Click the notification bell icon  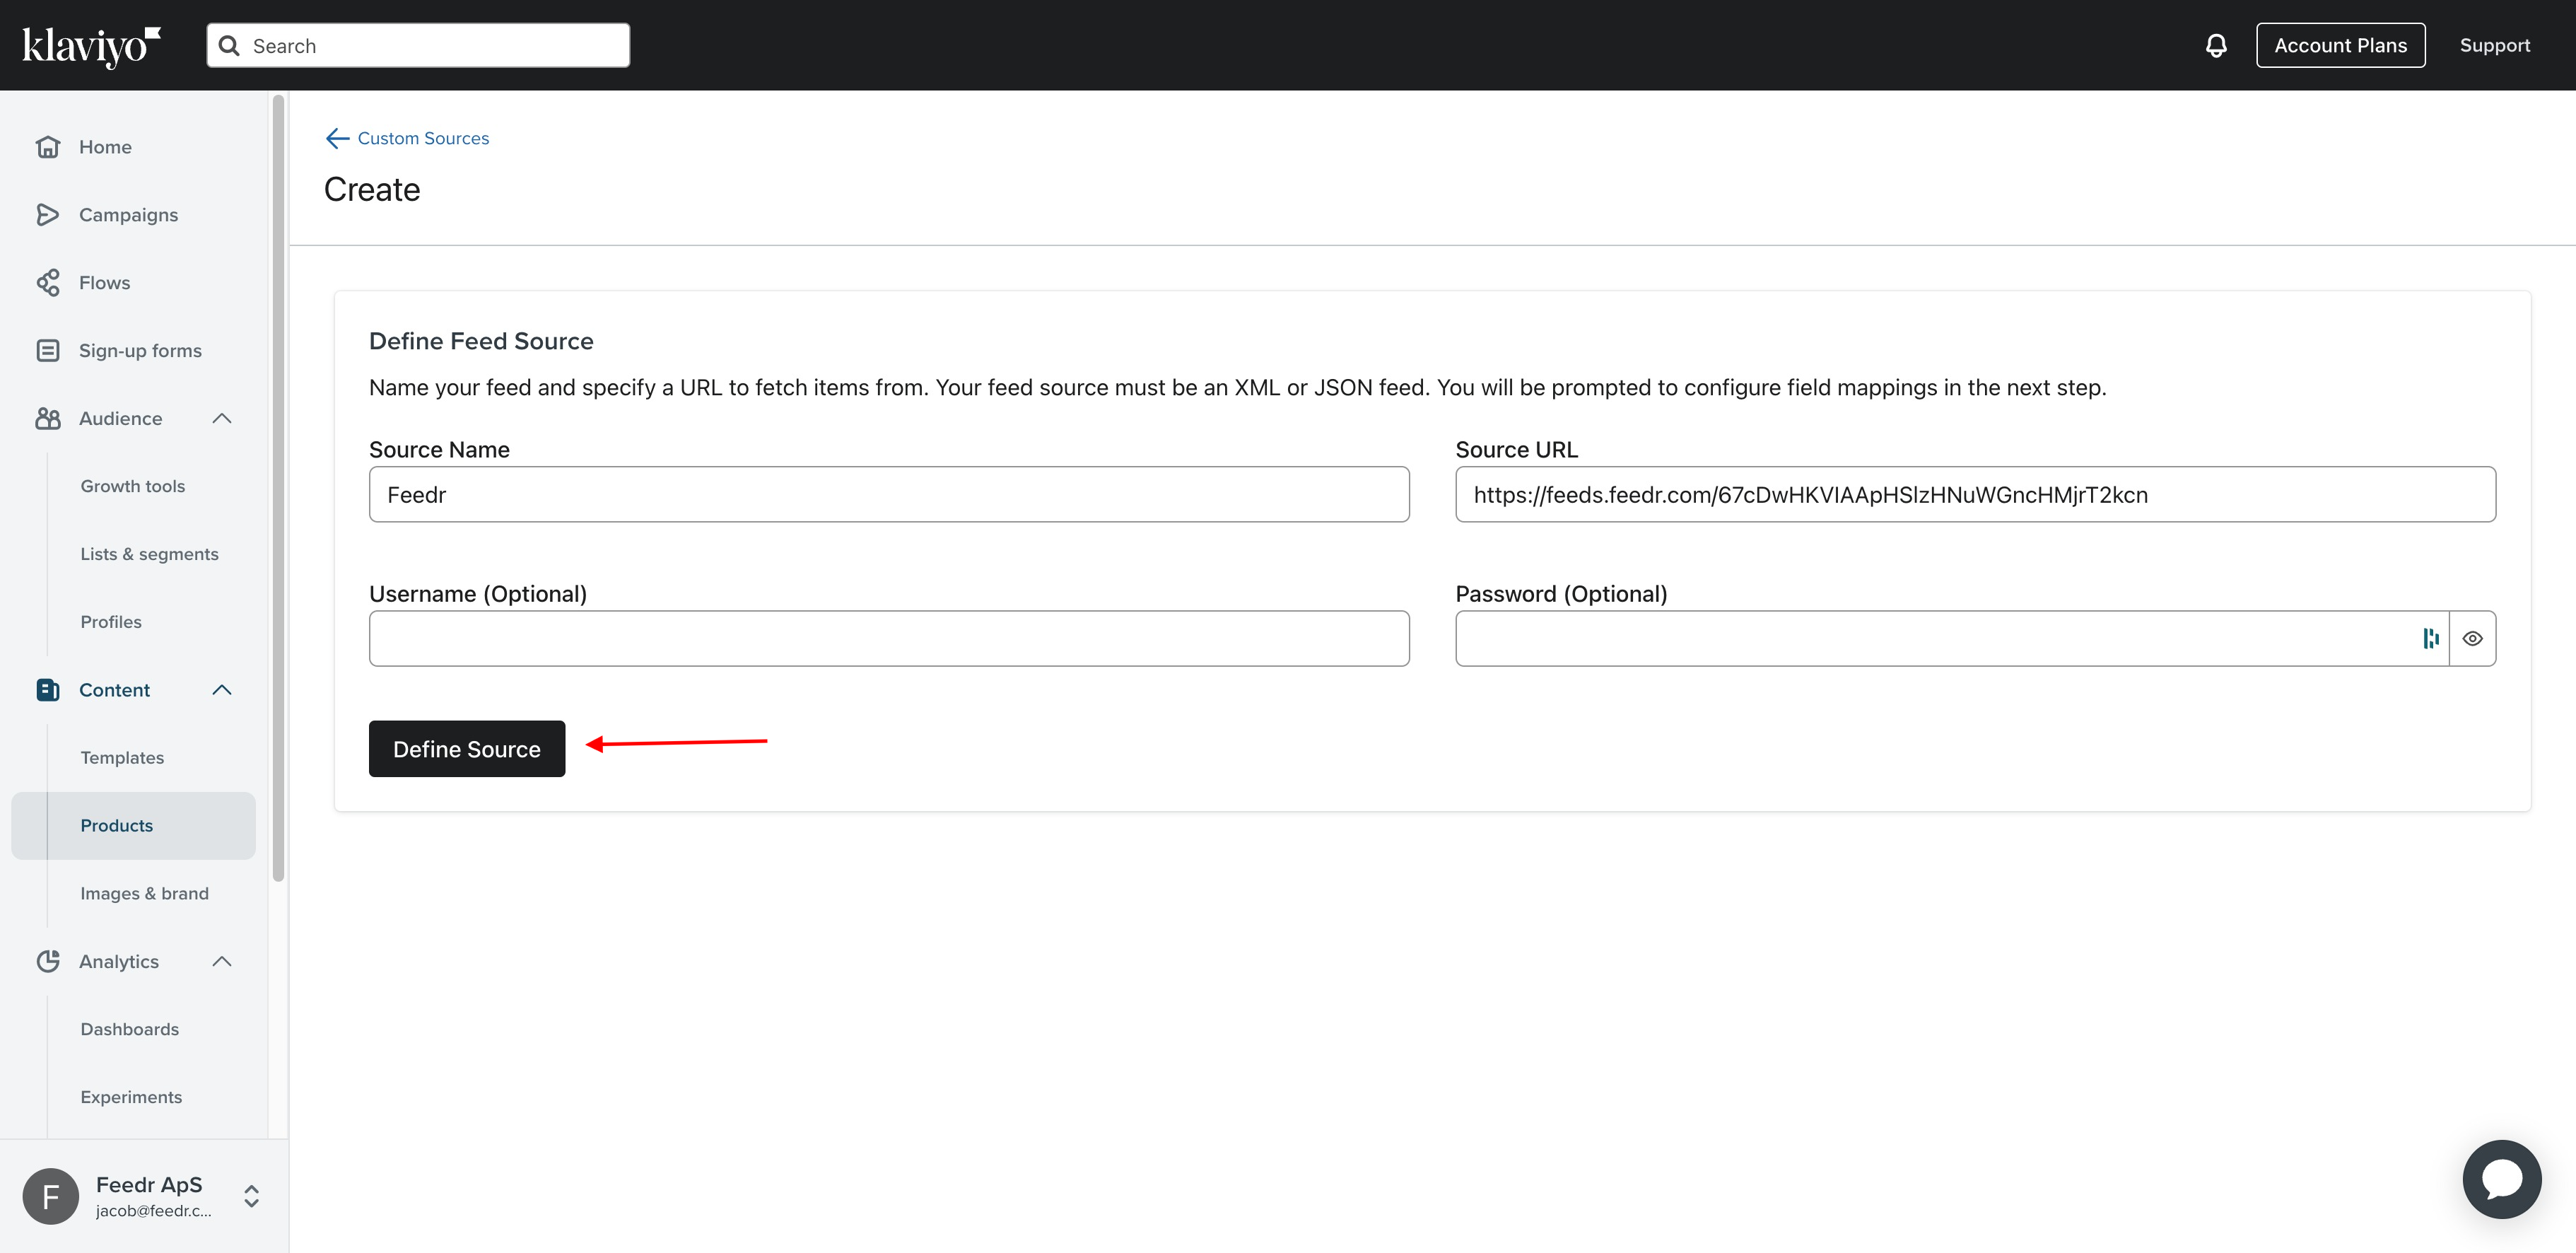2216,45
